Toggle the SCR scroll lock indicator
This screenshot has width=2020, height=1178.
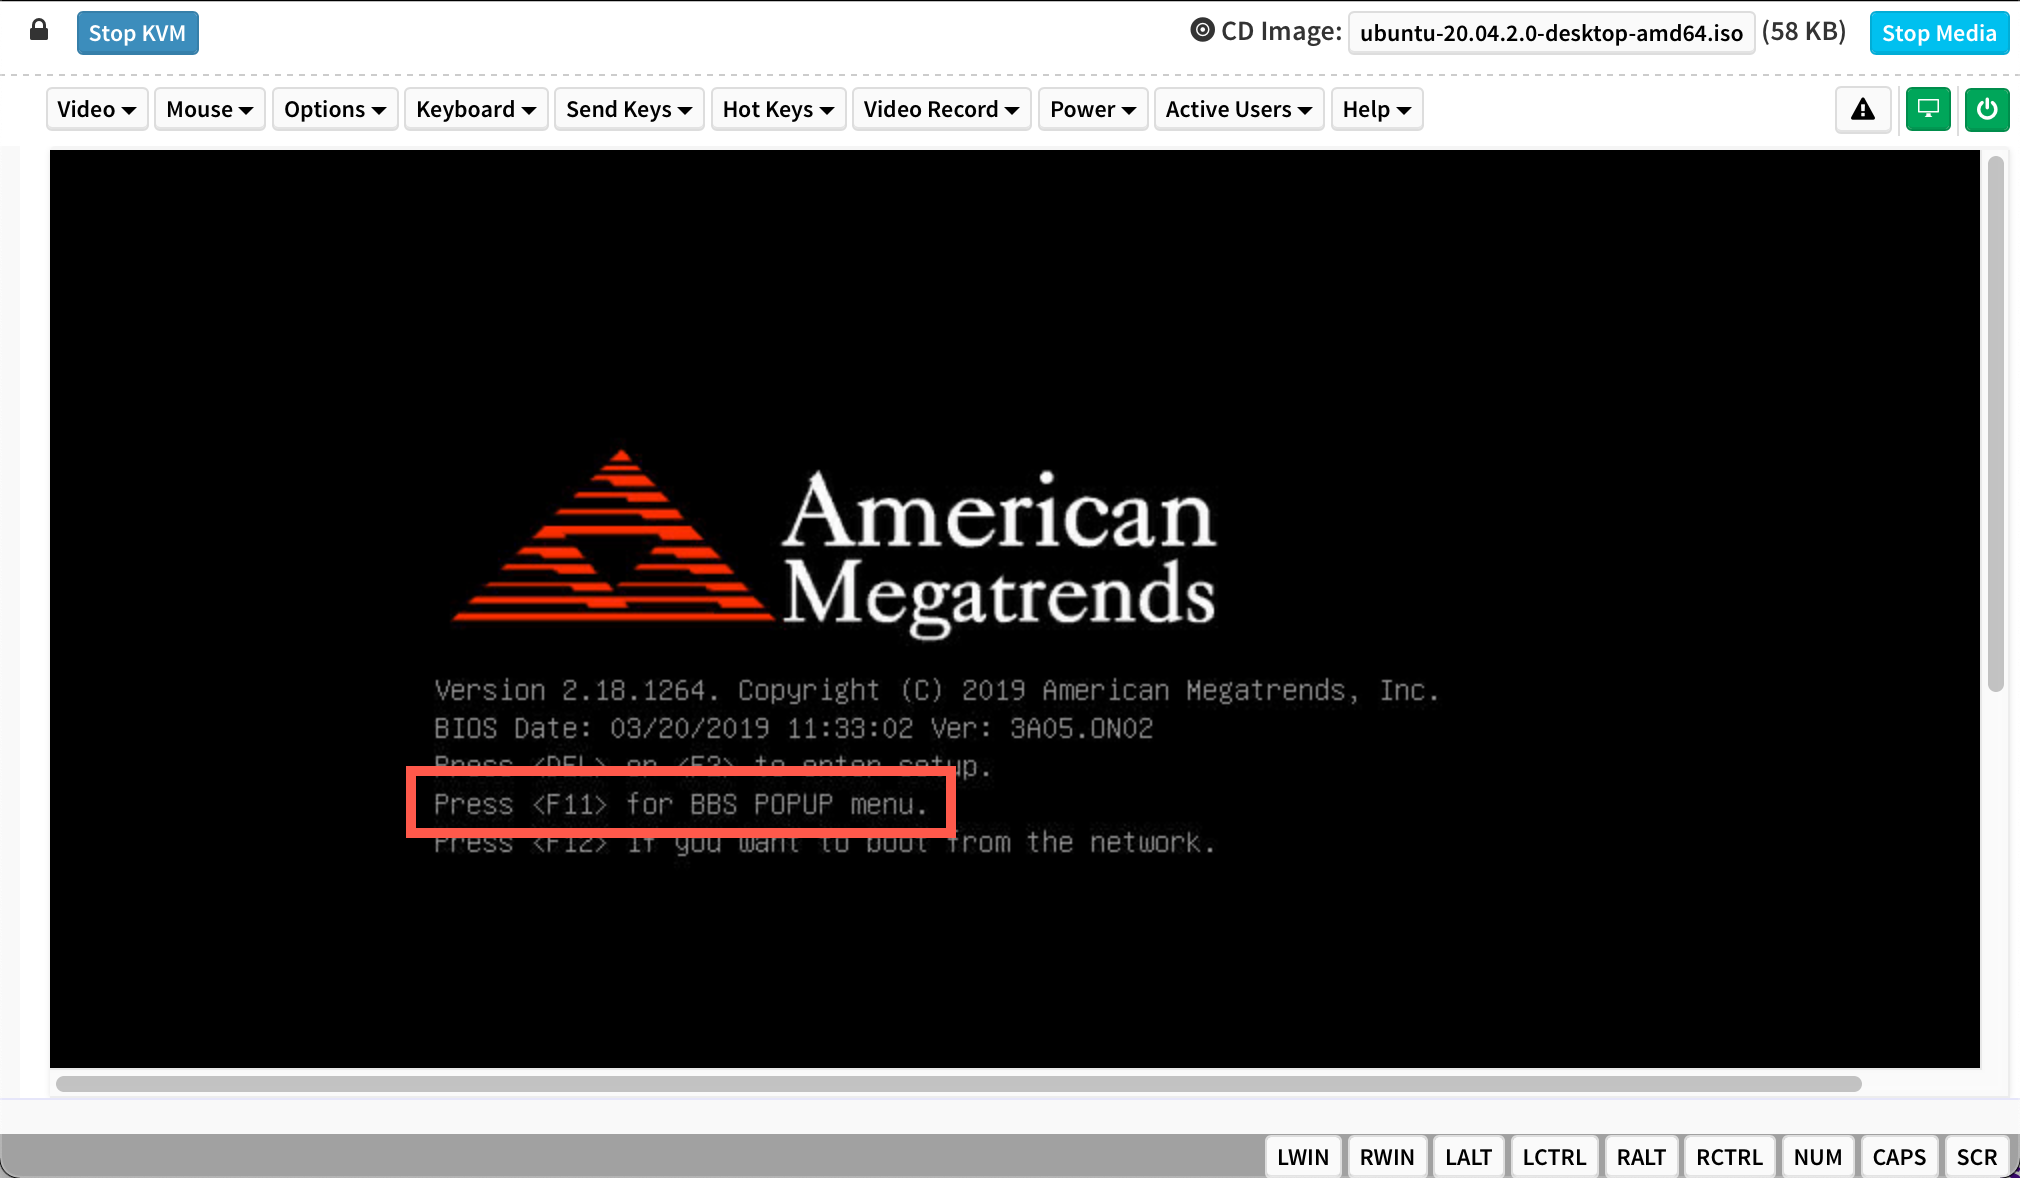(x=1976, y=1156)
